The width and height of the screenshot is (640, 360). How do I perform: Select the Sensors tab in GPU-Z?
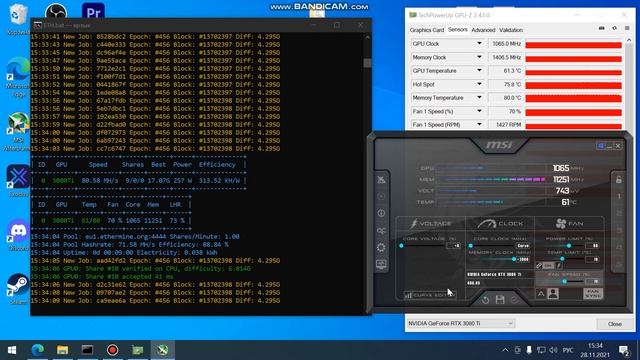[458, 30]
